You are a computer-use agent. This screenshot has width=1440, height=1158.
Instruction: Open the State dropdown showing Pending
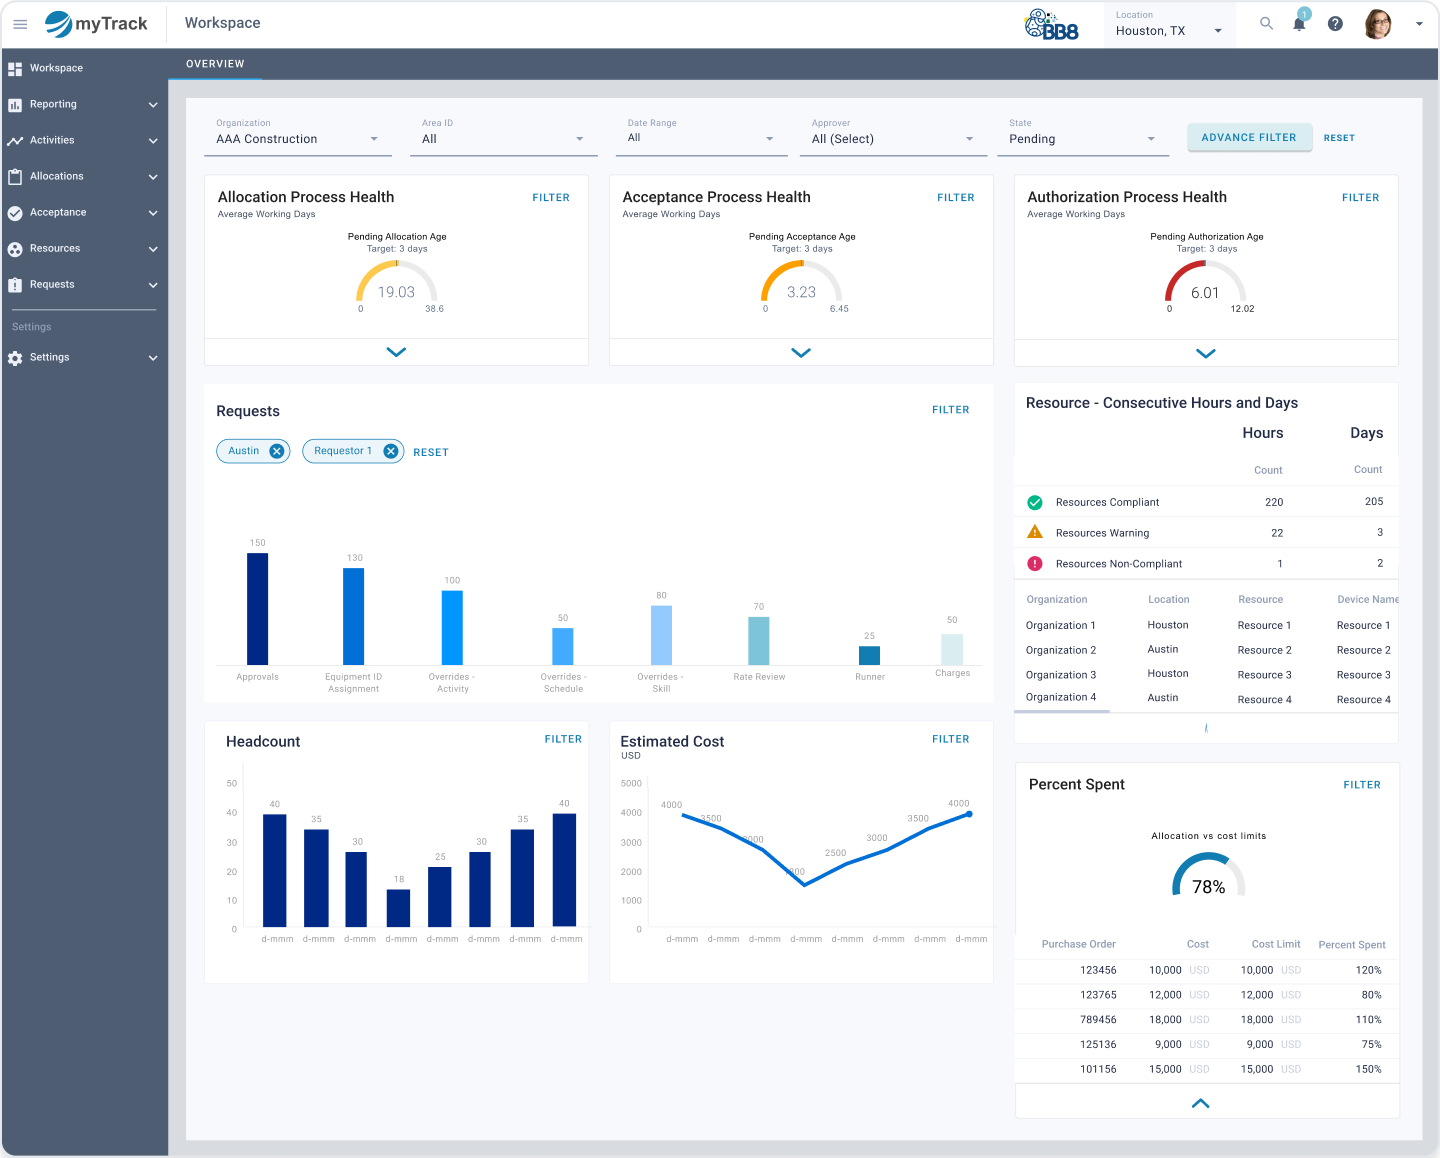[1082, 139]
